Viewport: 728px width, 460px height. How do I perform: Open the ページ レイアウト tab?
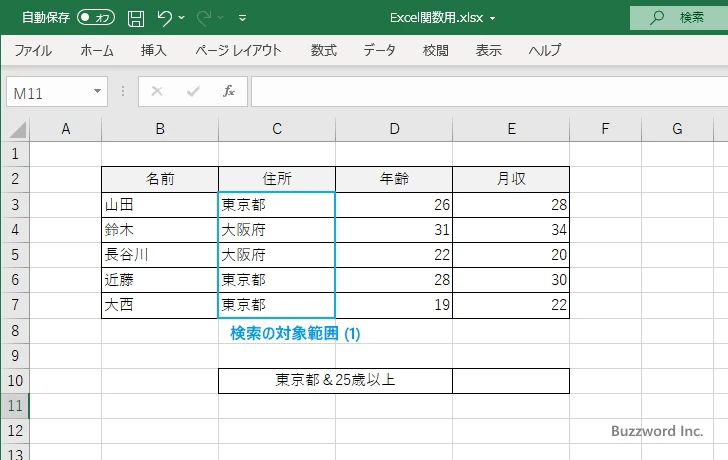(238, 50)
